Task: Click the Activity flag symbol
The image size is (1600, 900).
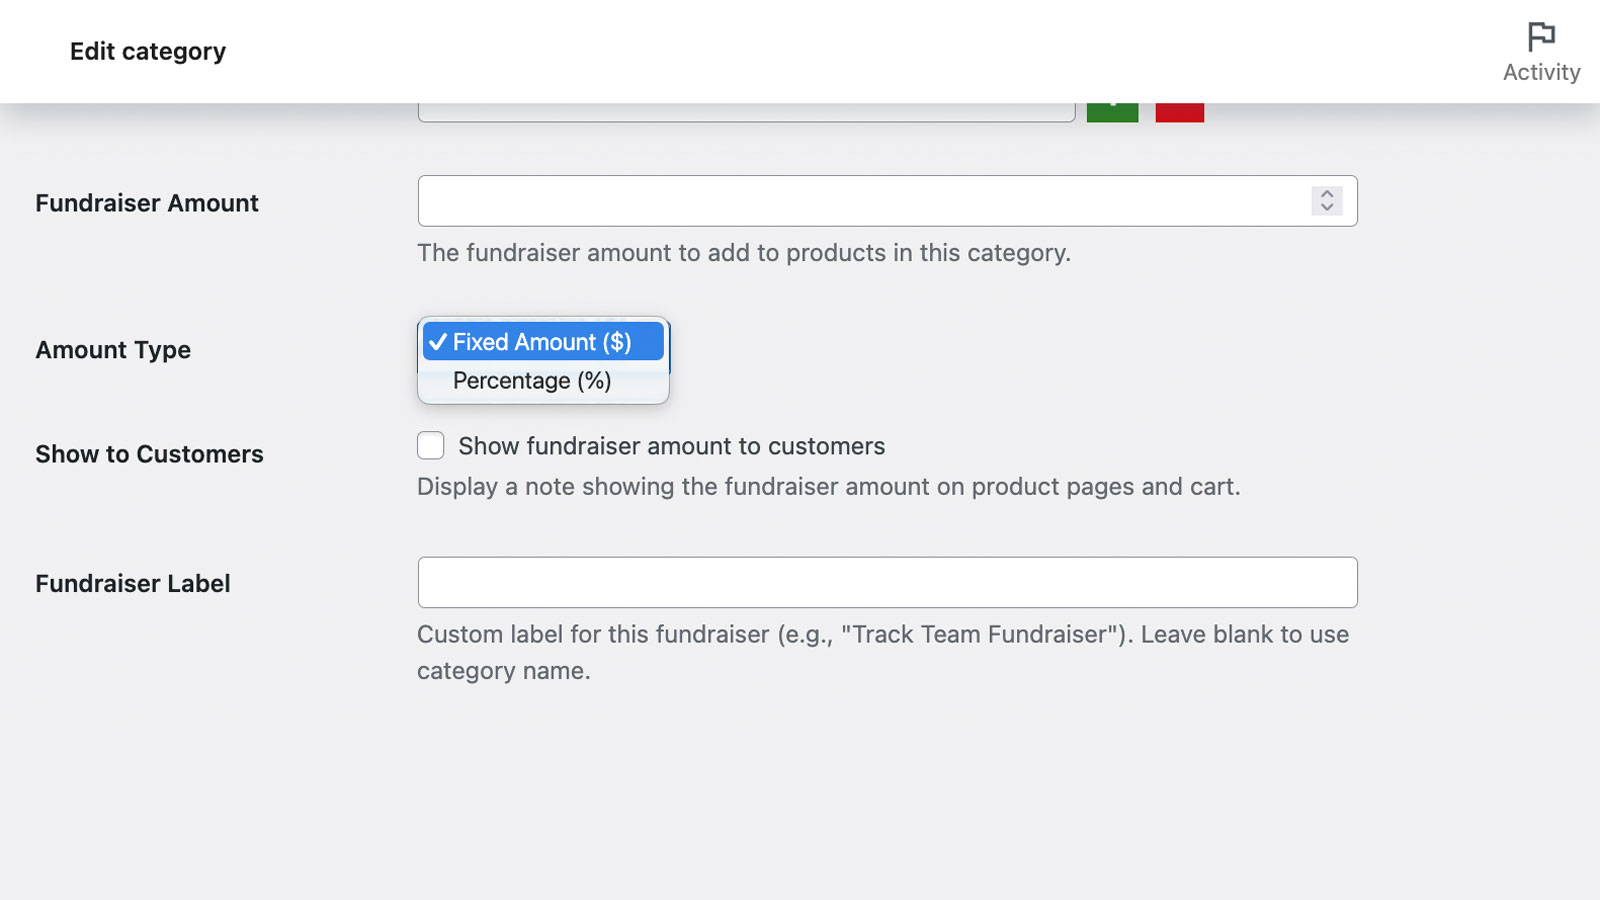Action: coord(1539,36)
